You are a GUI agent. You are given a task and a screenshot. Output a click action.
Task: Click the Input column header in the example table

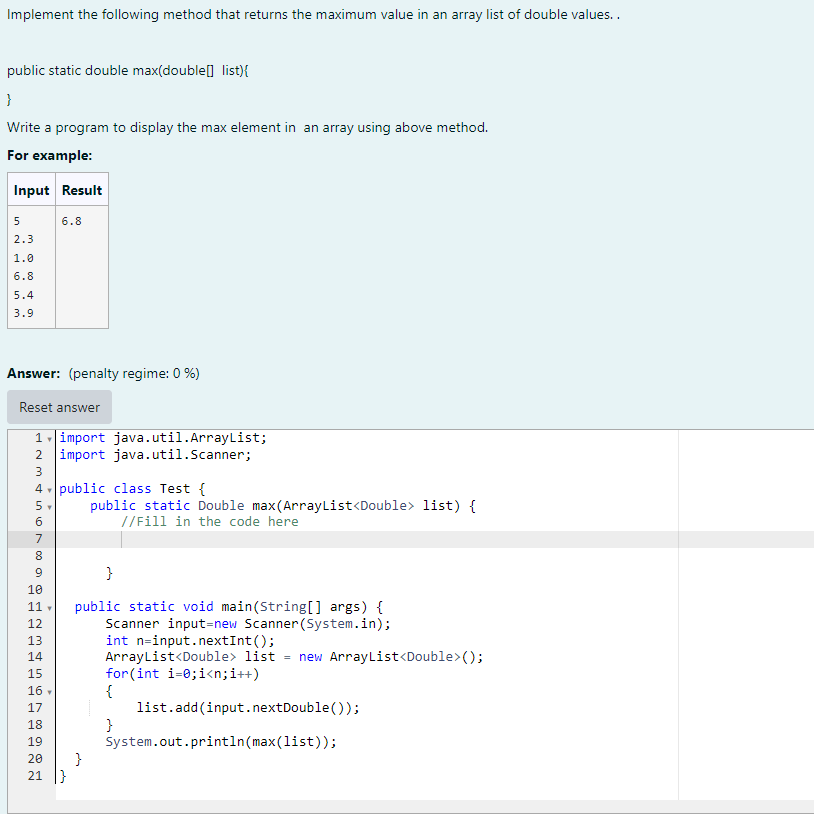31,189
